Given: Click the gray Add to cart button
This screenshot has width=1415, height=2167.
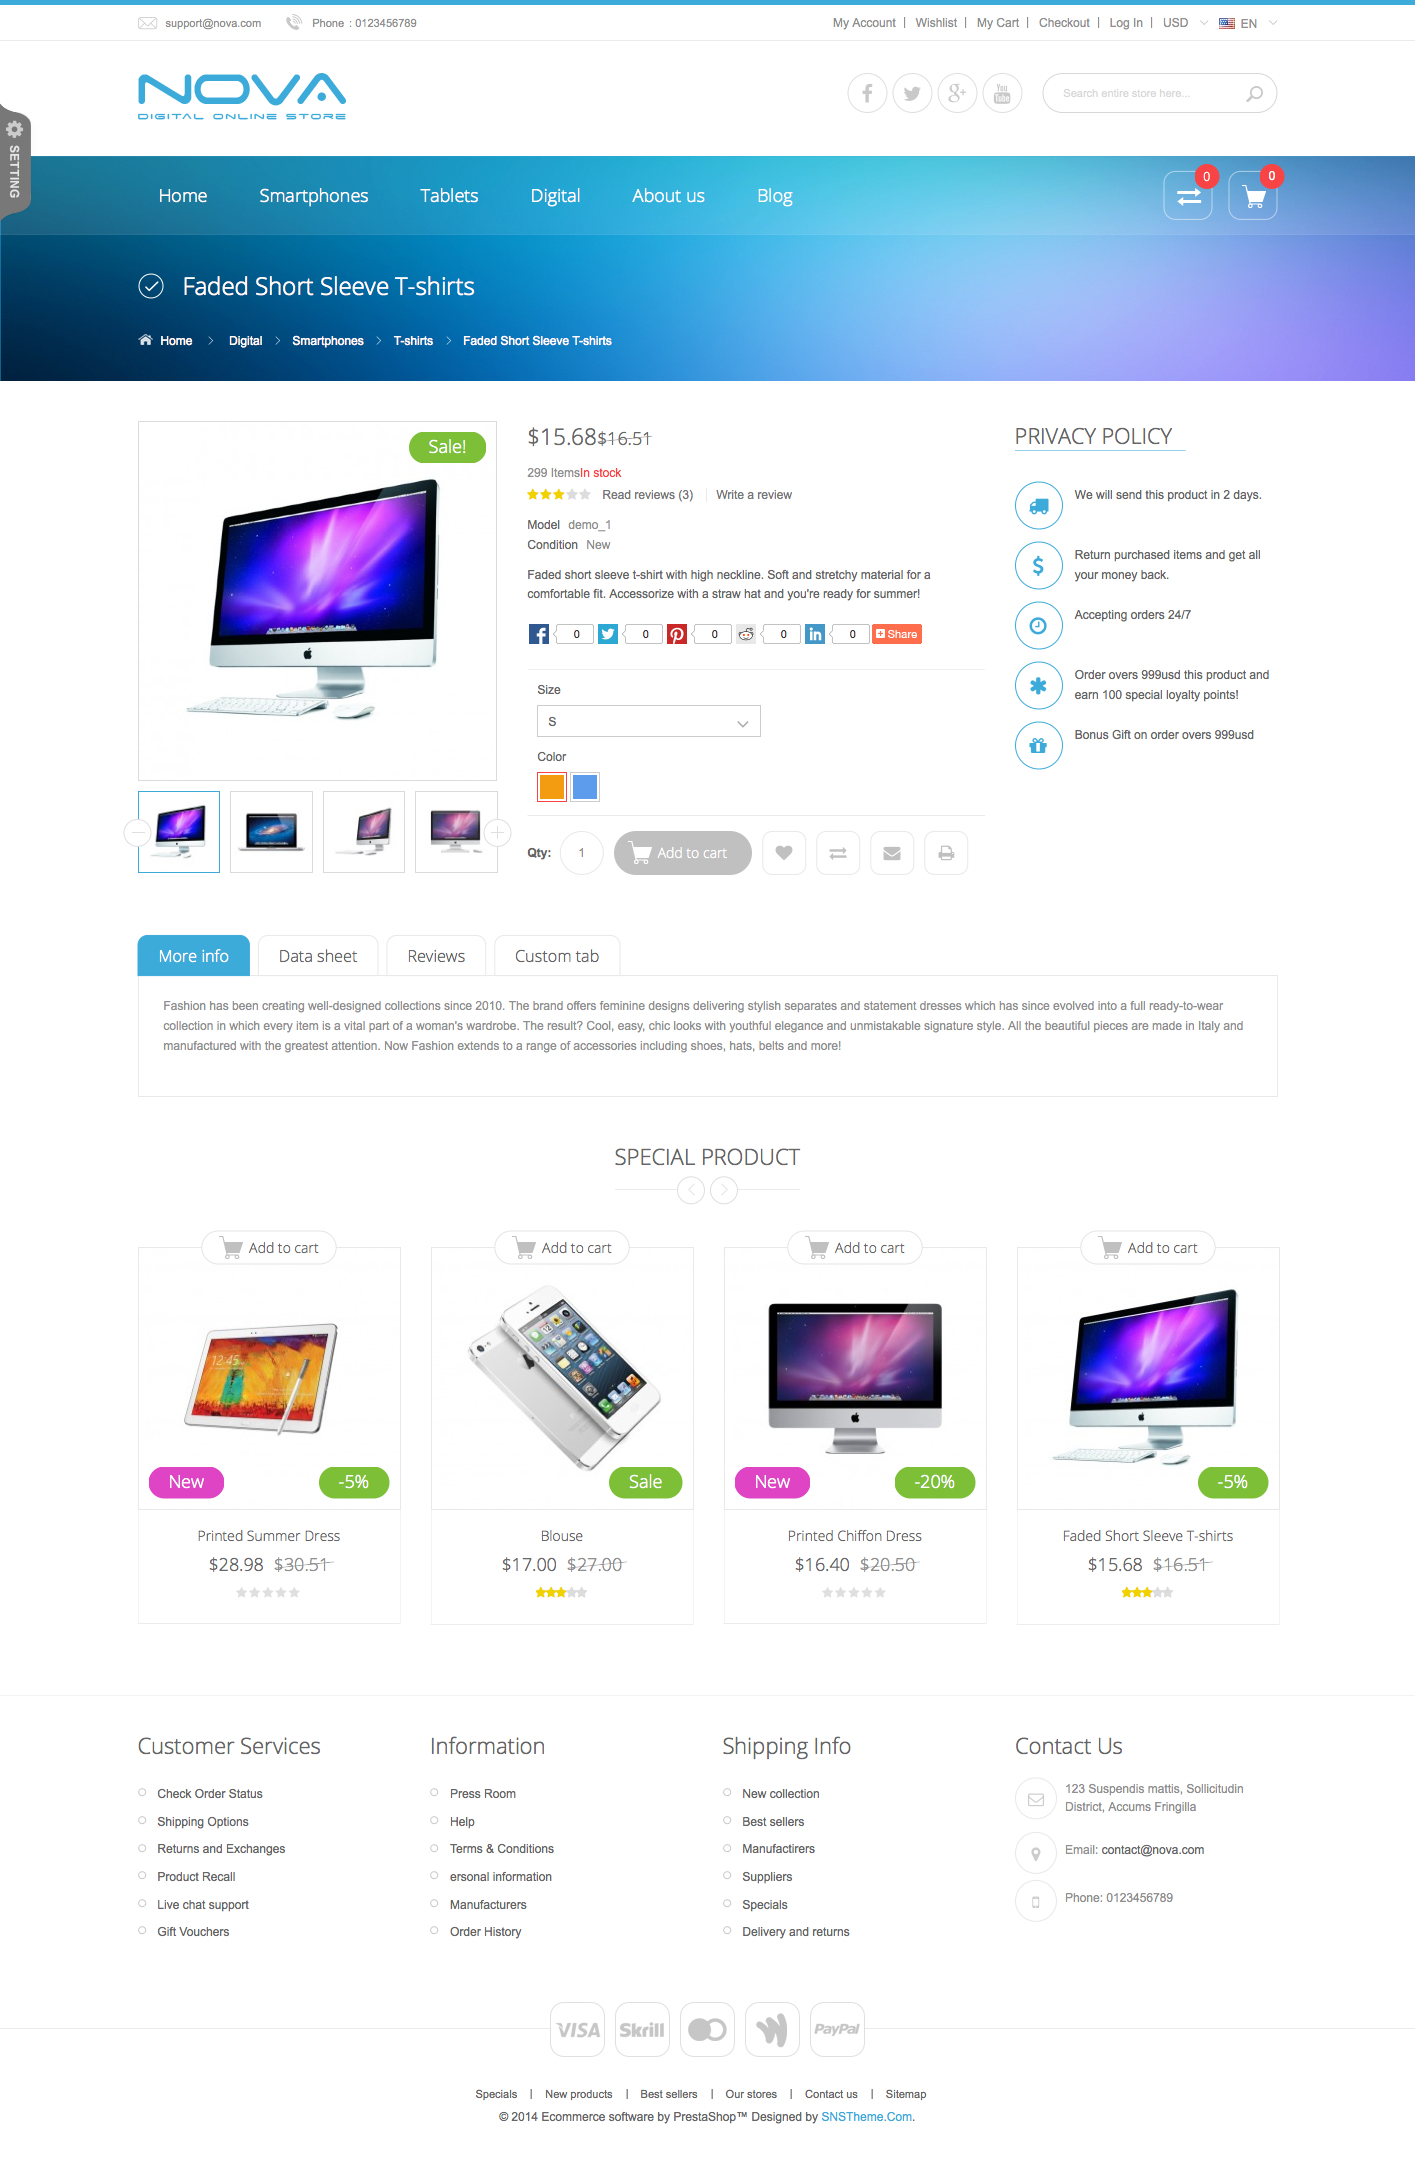Looking at the screenshot, I should tap(683, 853).
